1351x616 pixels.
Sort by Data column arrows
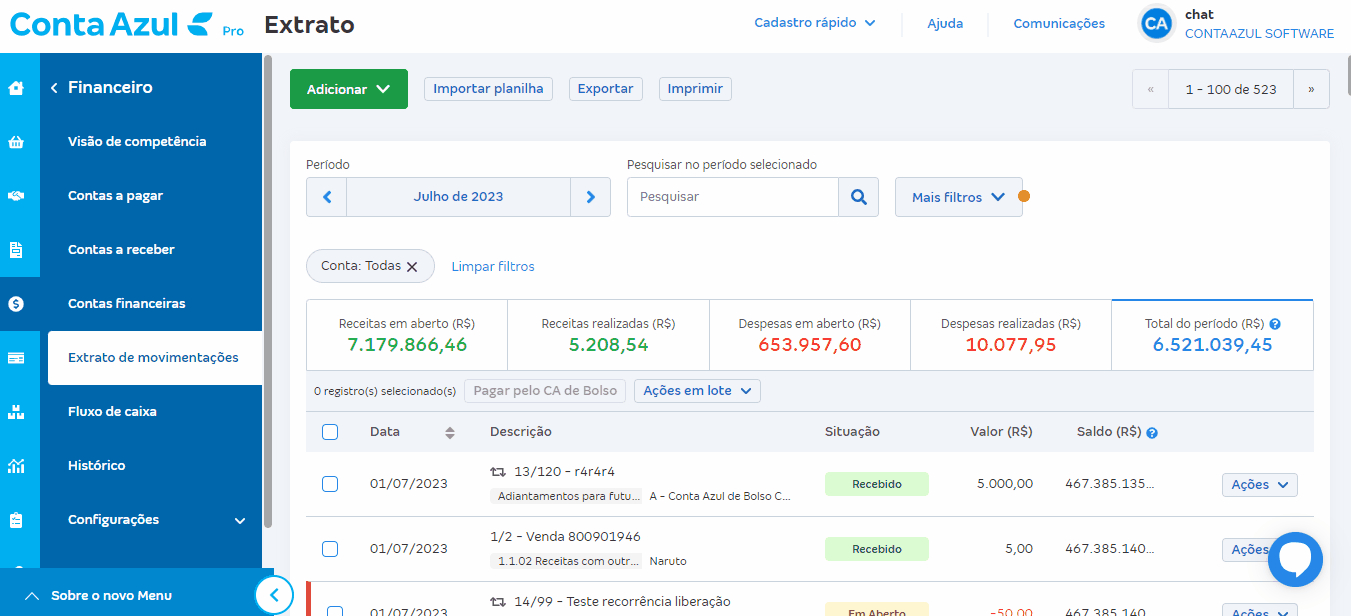pyautogui.click(x=450, y=432)
